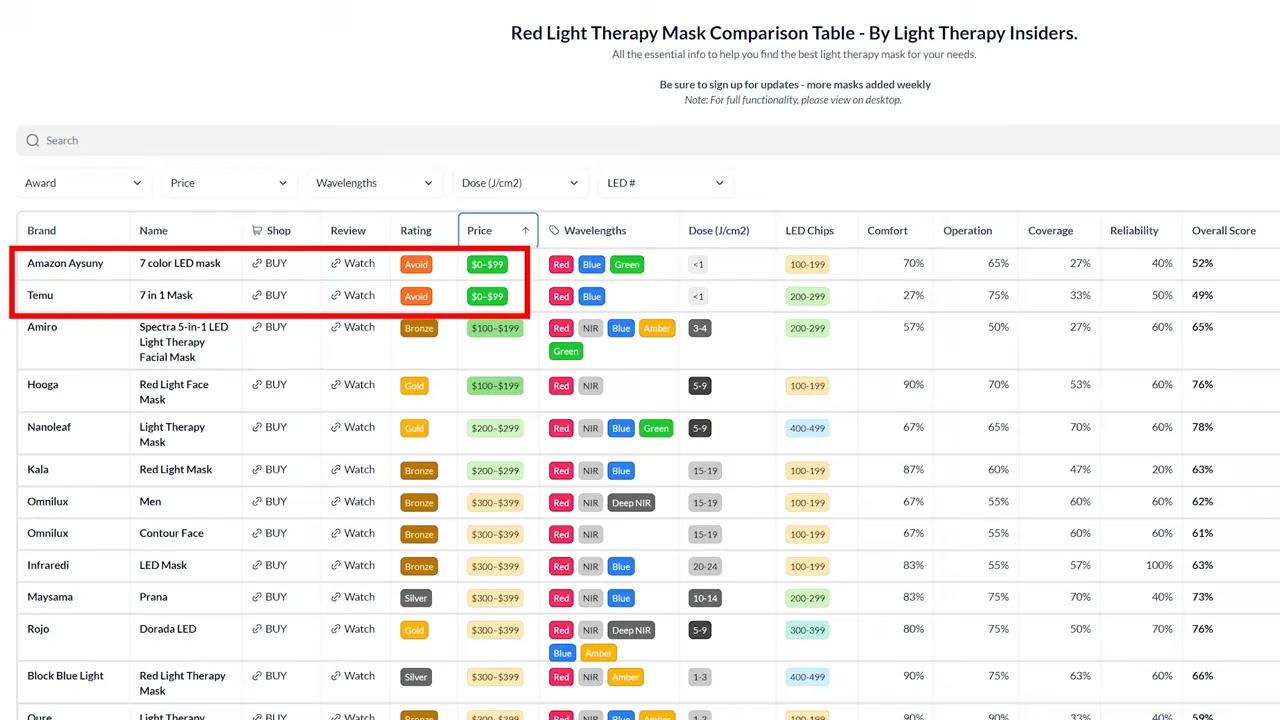Image resolution: width=1280 pixels, height=720 pixels.
Task: Open the LED # filter dropdown
Action: coord(664,182)
